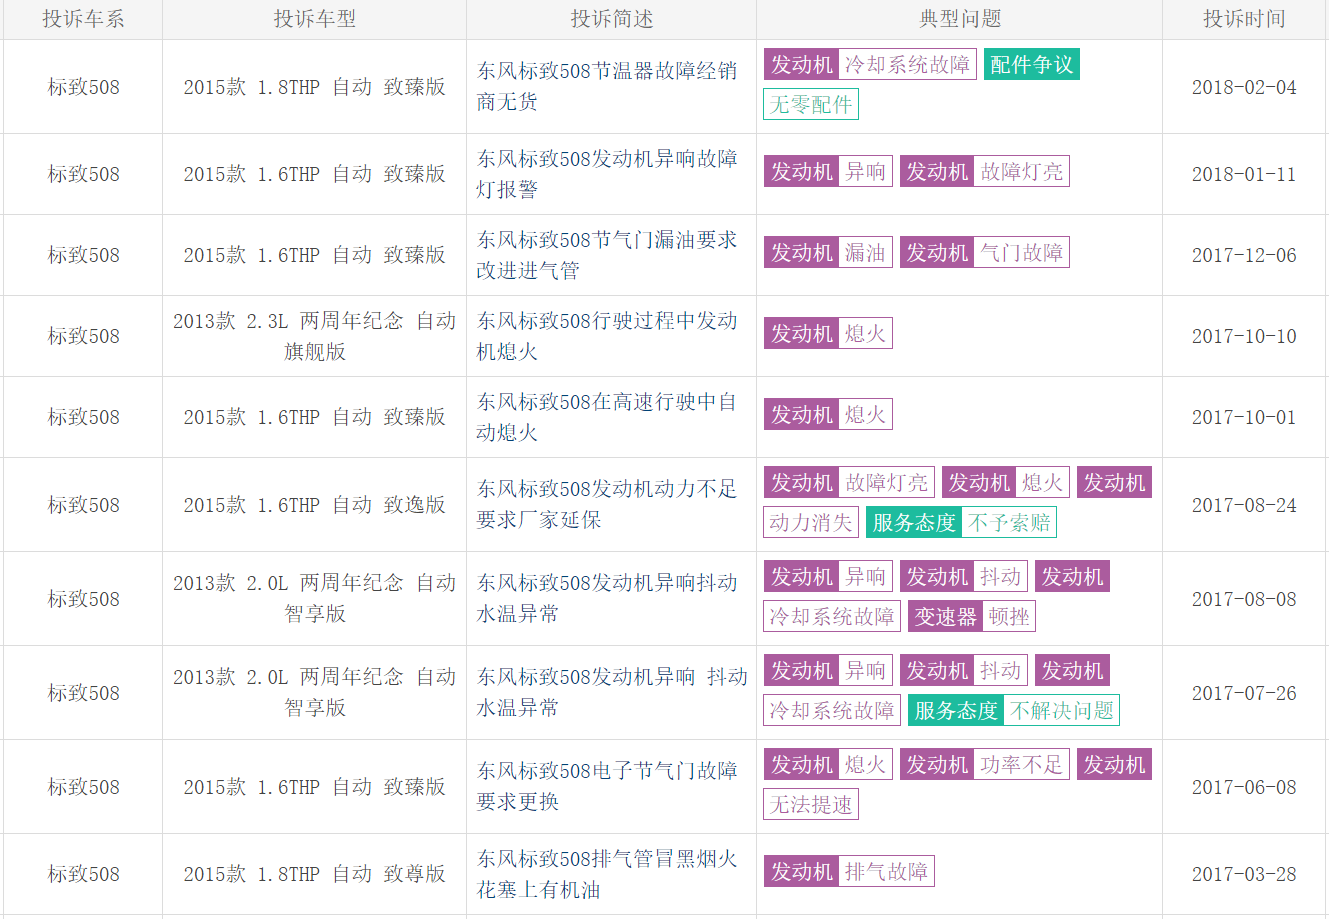Click the date 2017-08-08
The width and height of the screenshot is (1329, 919).
click(x=1244, y=599)
